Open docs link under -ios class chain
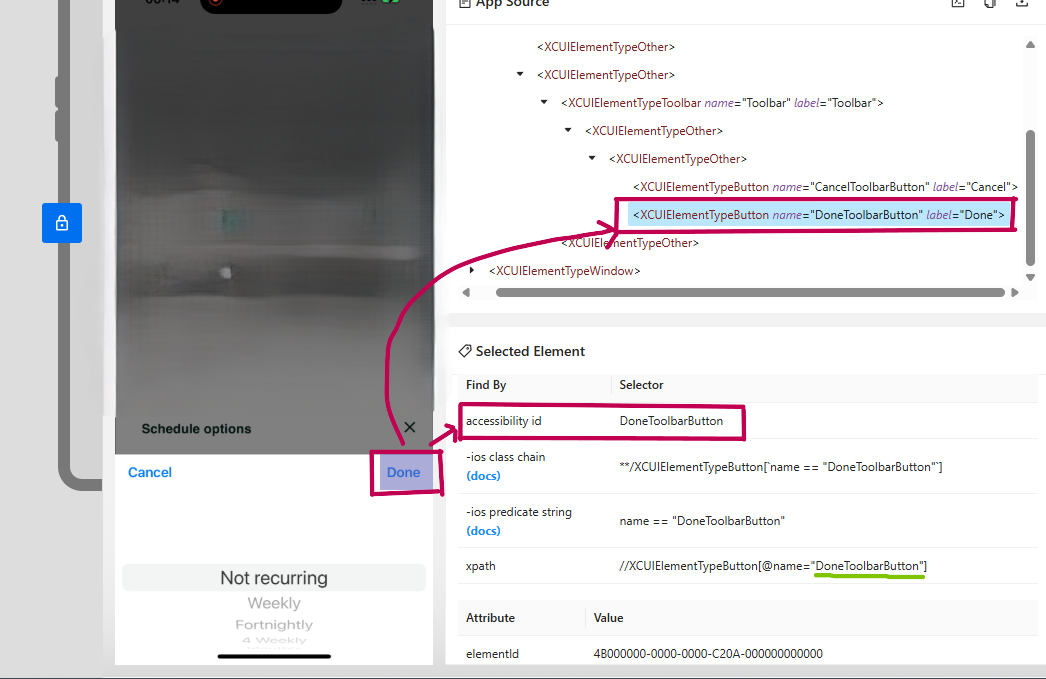The image size is (1046, 679). coord(484,476)
